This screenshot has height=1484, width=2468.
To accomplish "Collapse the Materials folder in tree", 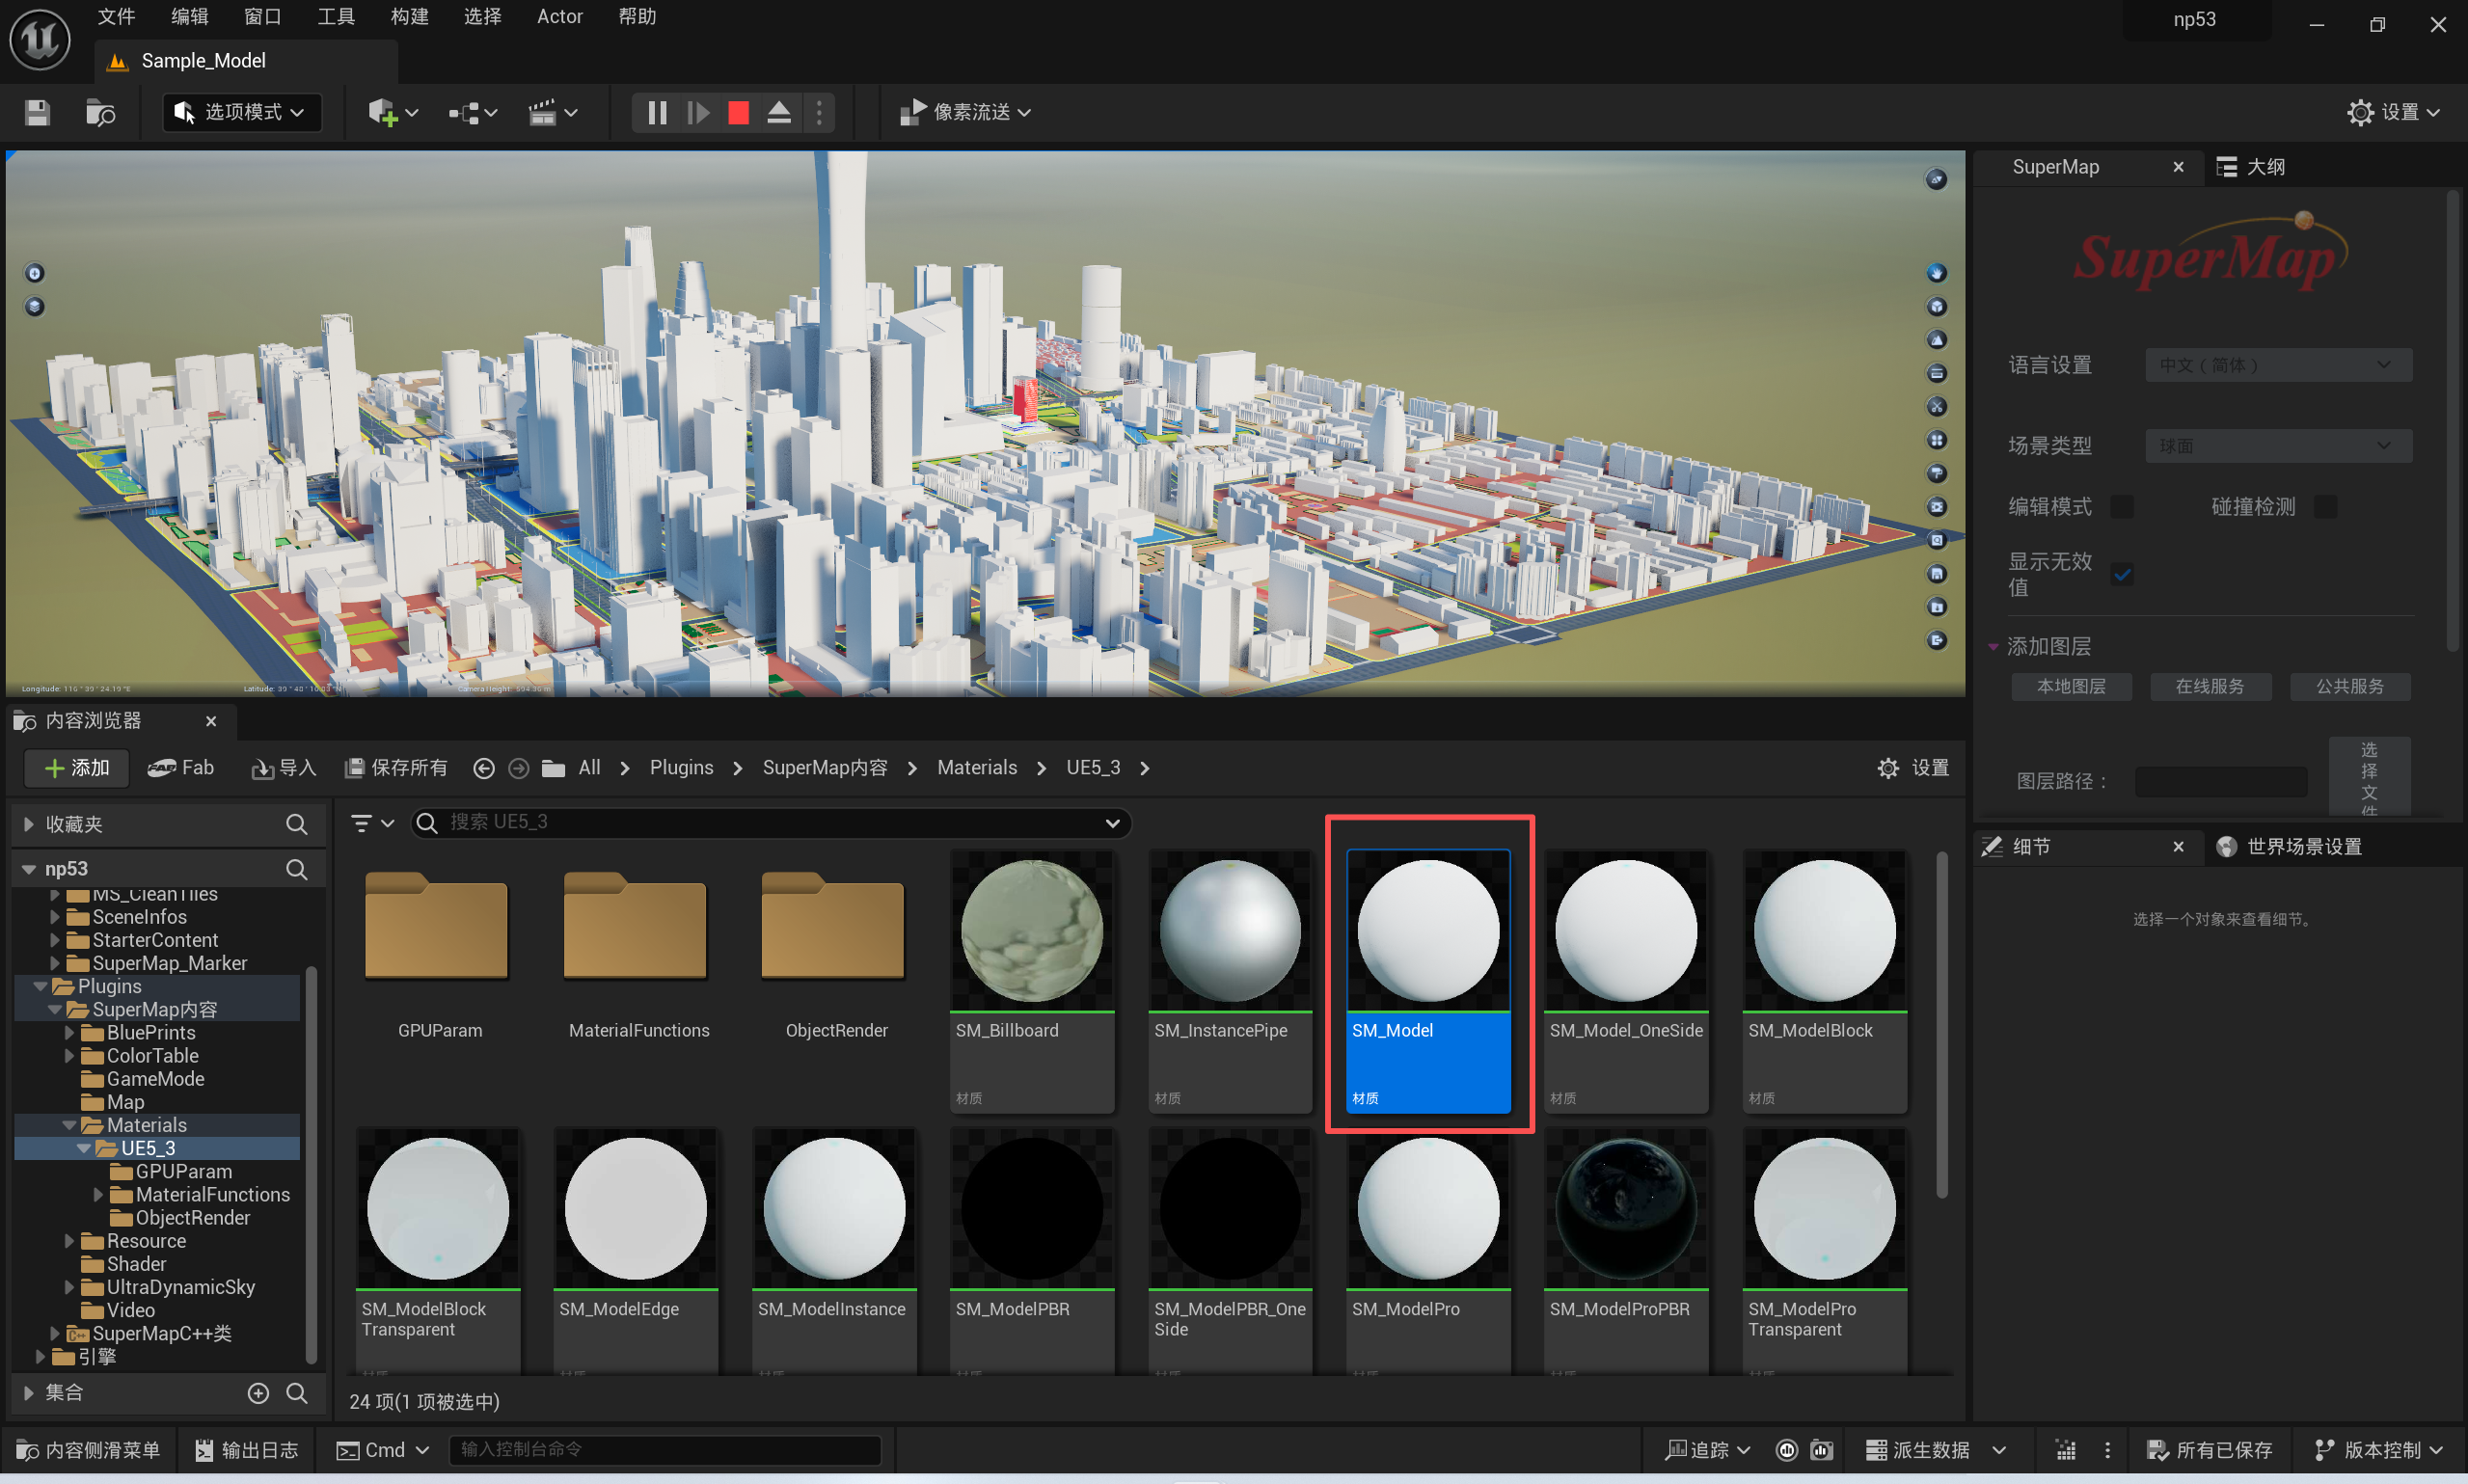I will tap(69, 1125).
